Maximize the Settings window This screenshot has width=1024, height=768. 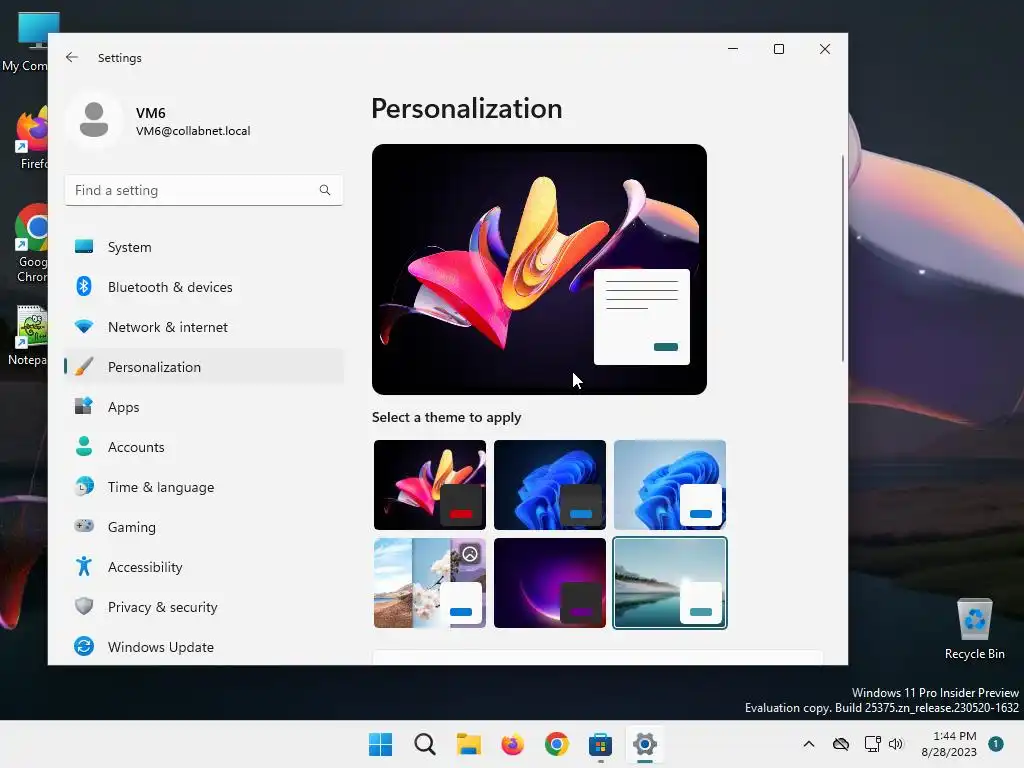[x=778, y=49]
